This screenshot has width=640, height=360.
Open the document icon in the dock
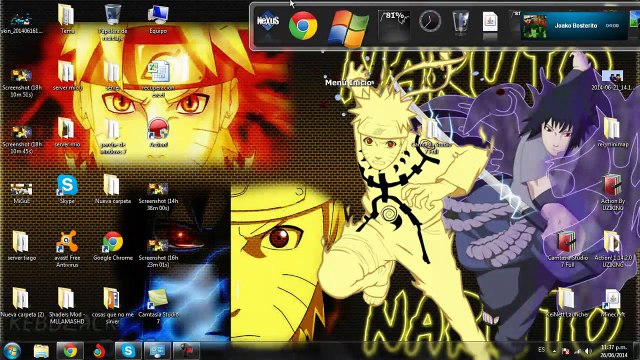[490, 22]
